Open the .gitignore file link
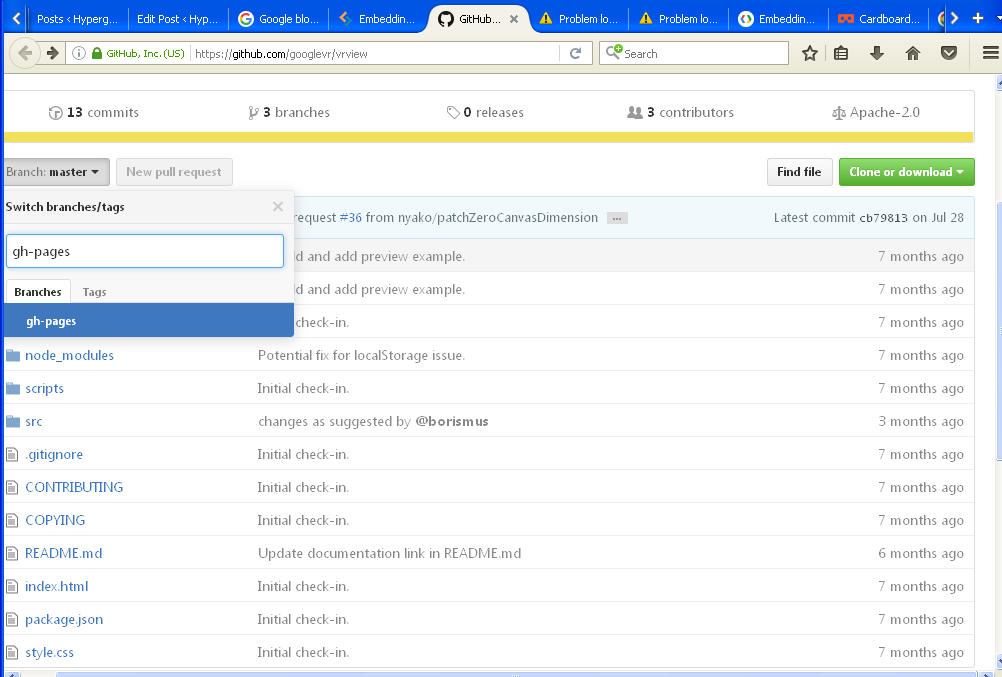Screen dimensions: 1002x677 point(54,455)
